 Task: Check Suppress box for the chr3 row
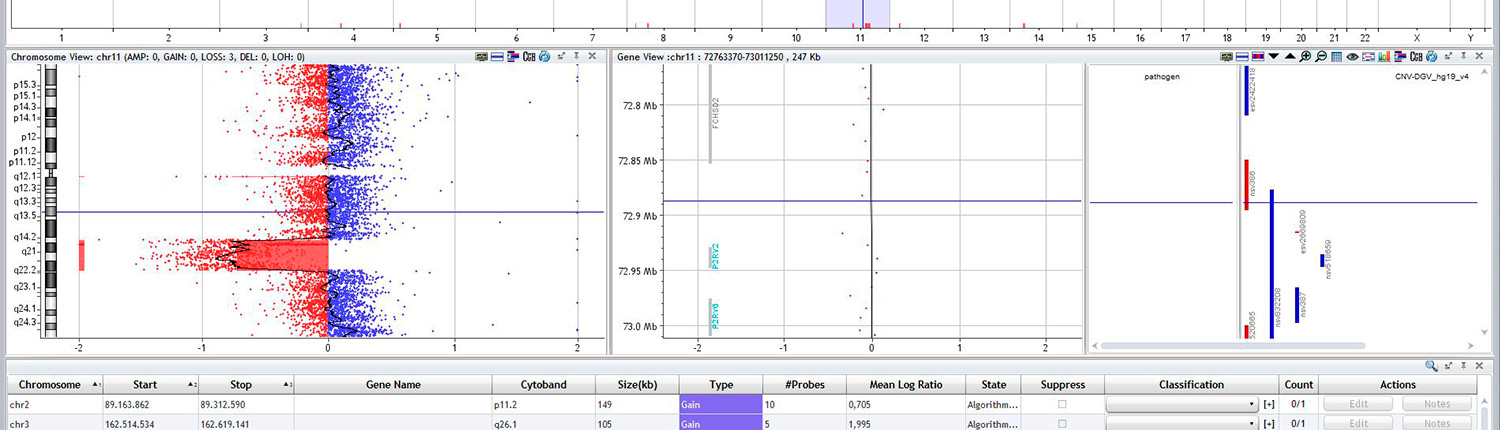(x=1062, y=424)
